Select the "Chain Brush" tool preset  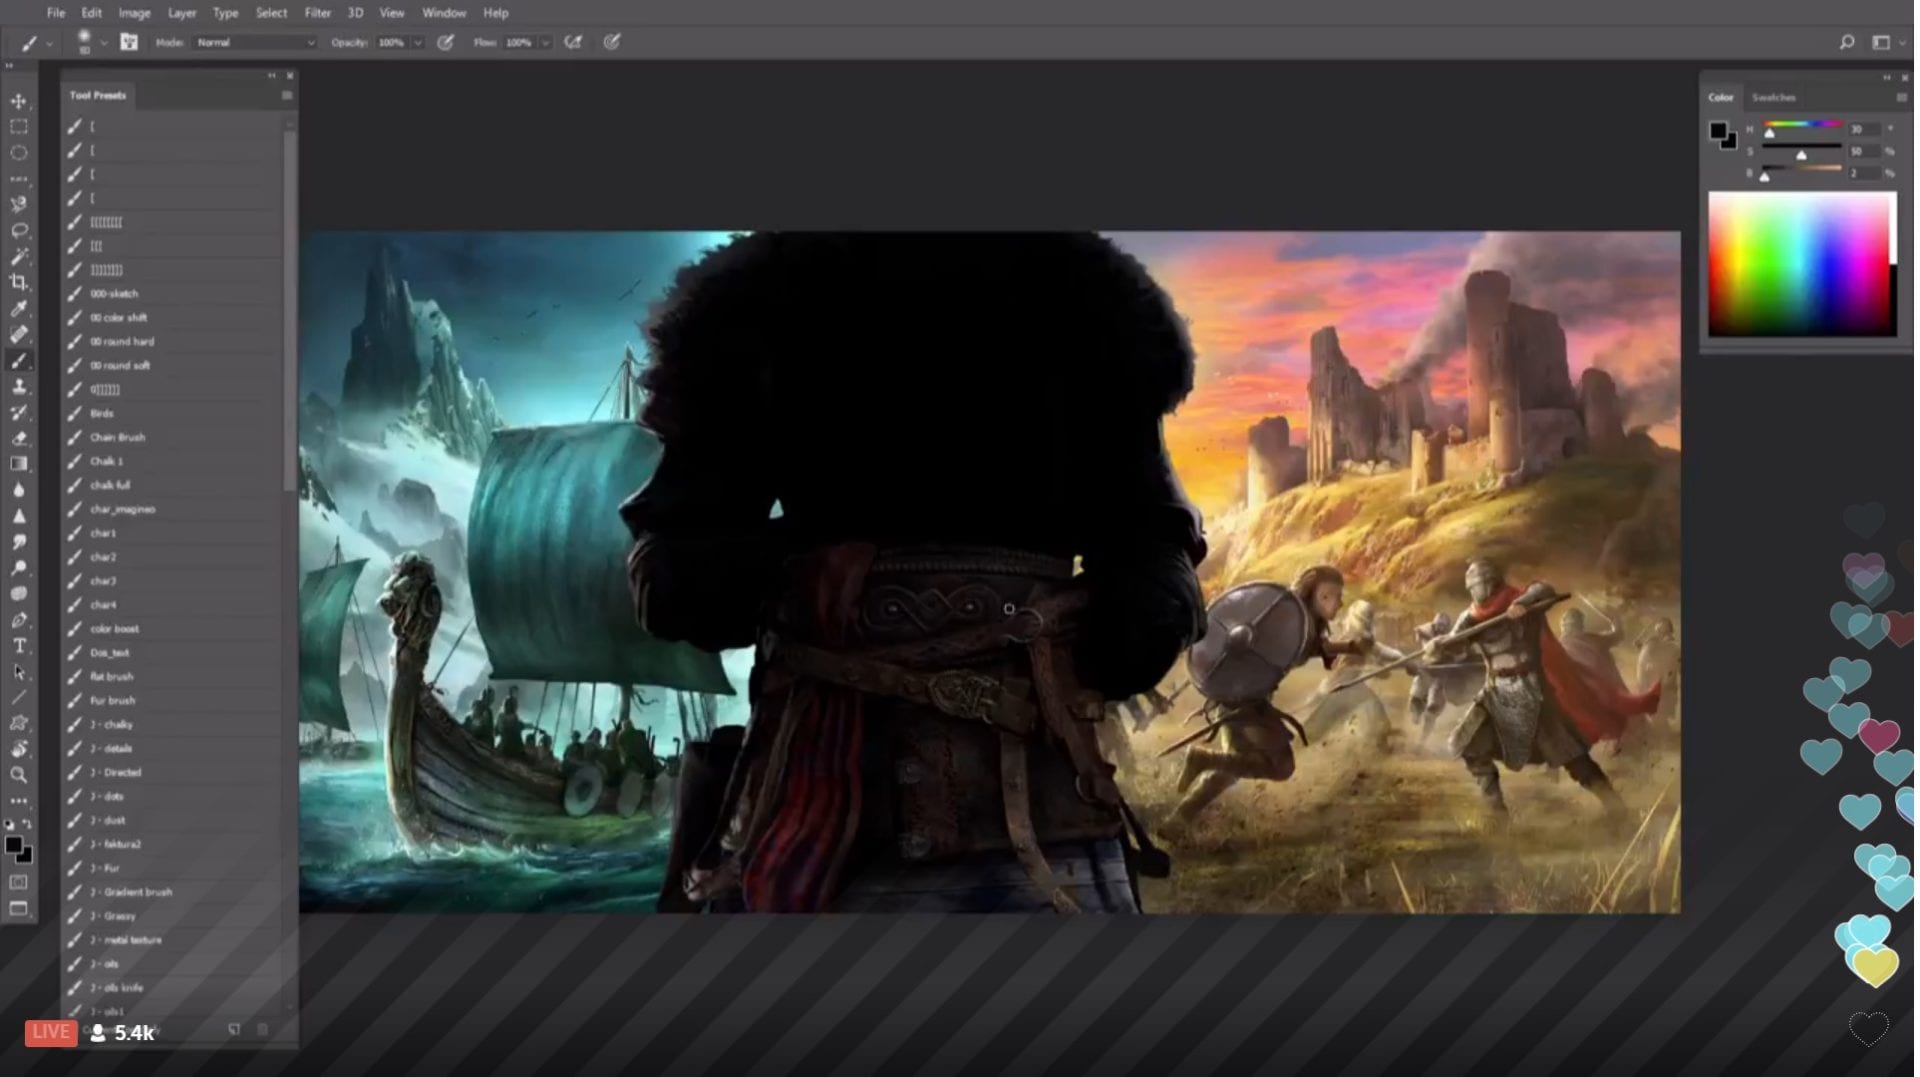click(117, 437)
